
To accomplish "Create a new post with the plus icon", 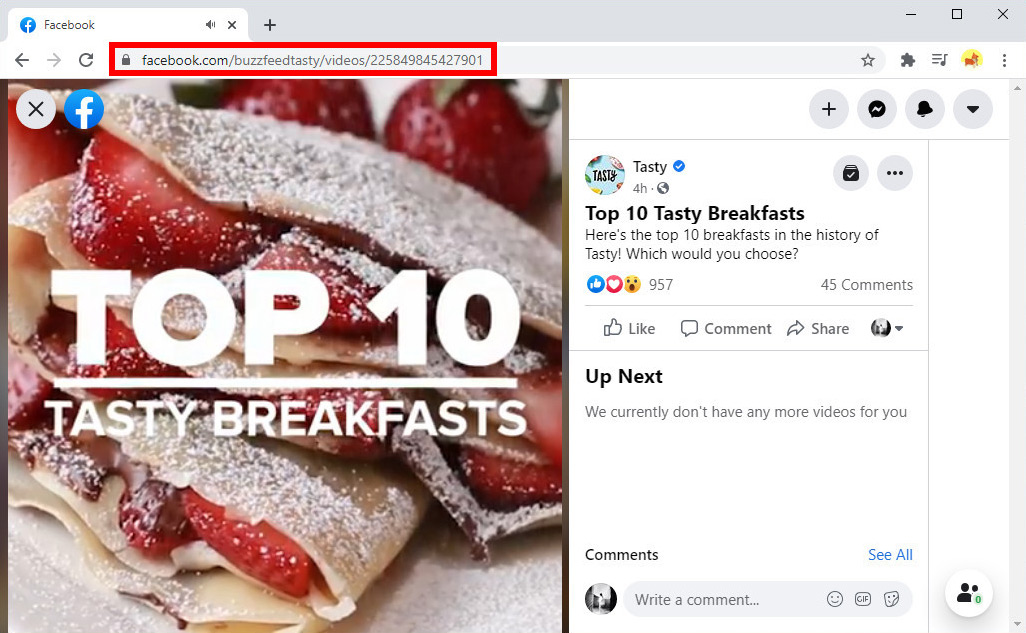I will pos(829,109).
